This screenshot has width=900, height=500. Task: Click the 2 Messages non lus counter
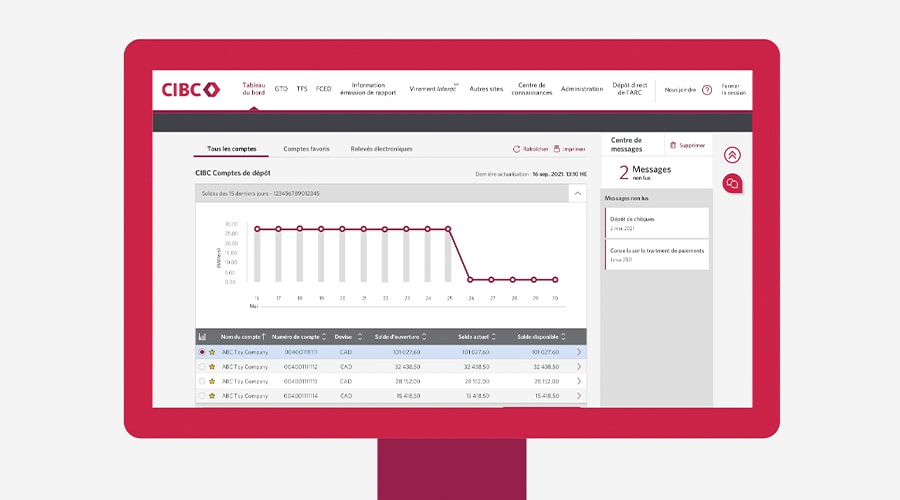click(x=645, y=172)
